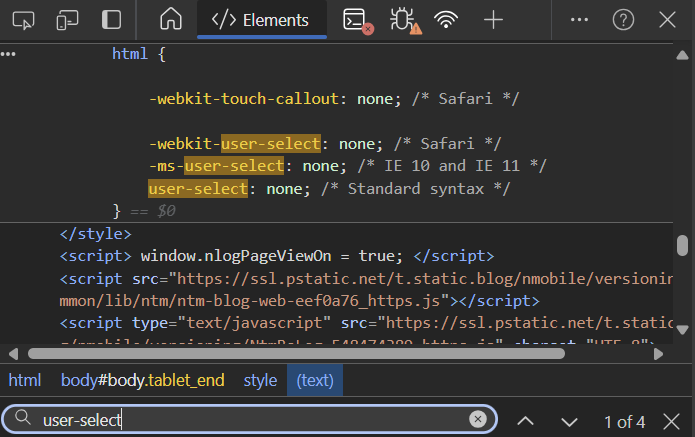
Task: Click the standard user-select highlighted match
Action: coord(198,189)
